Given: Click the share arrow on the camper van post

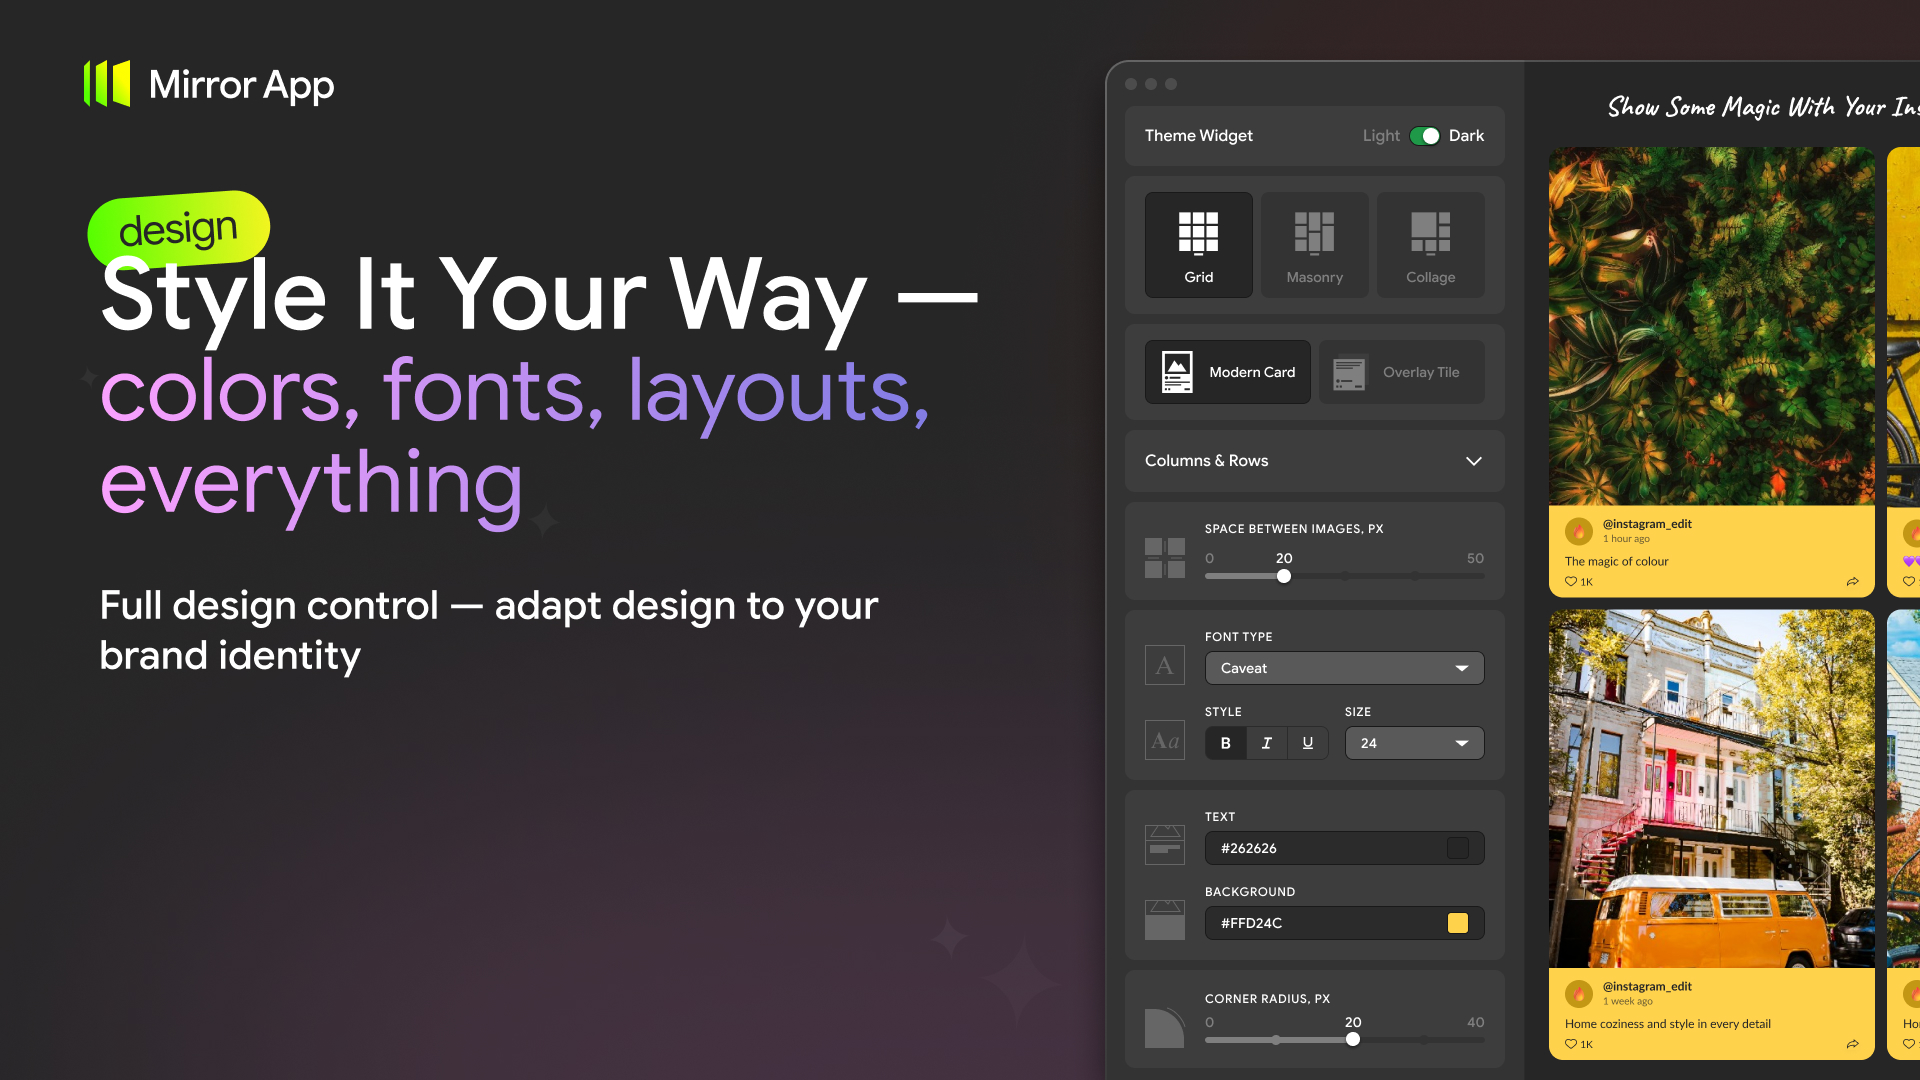Looking at the screenshot, I should [1853, 1044].
